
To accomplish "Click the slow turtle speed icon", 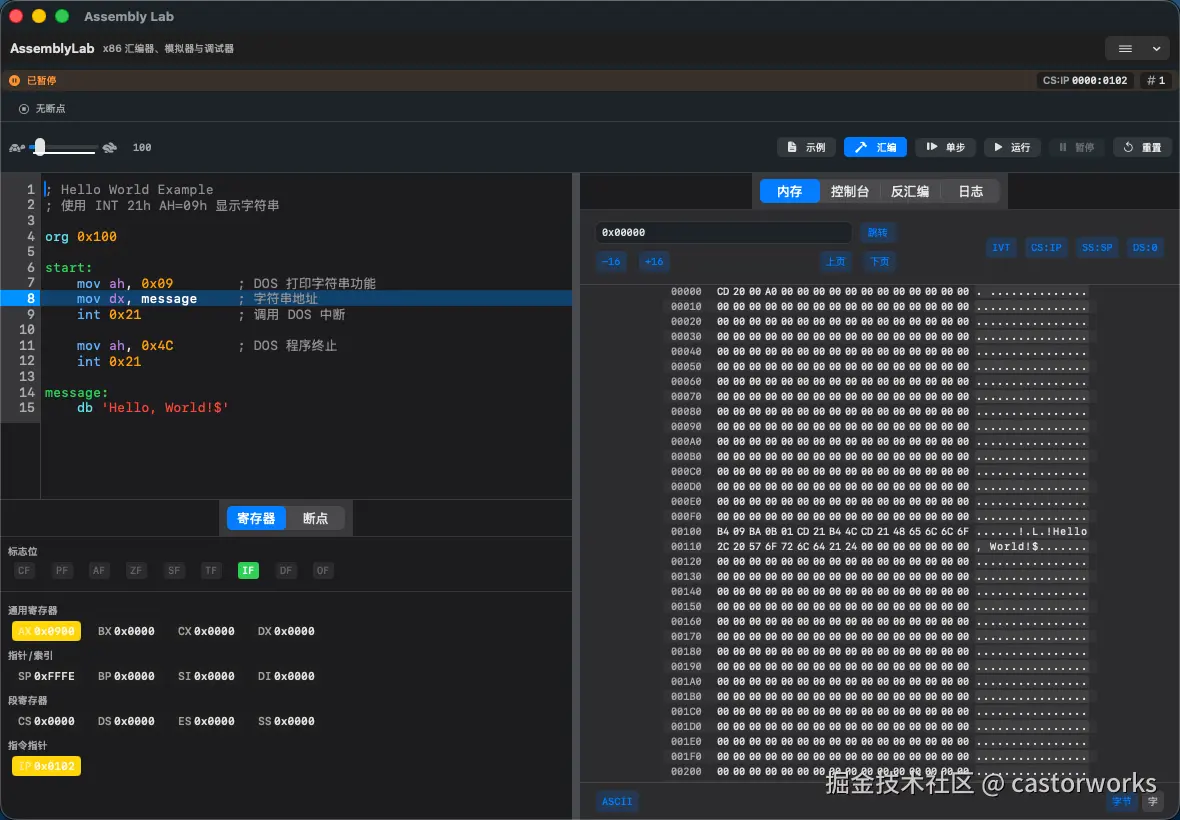I will pyautogui.click(x=17, y=147).
